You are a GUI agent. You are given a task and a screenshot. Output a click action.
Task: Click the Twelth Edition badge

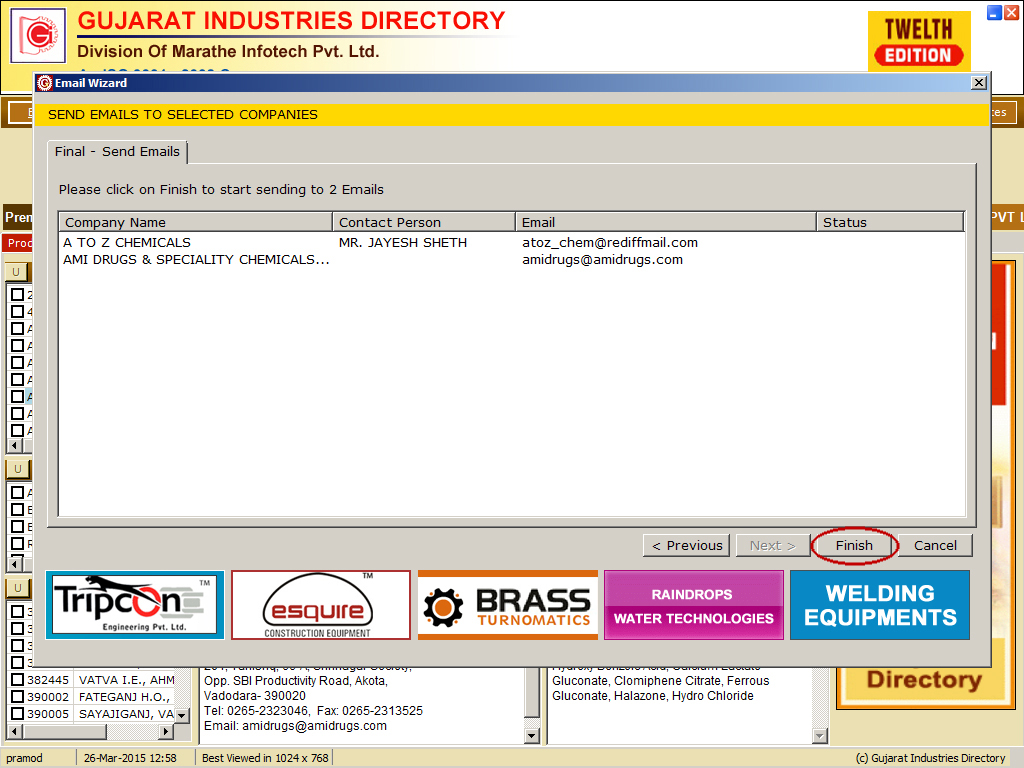[x=919, y=40]
